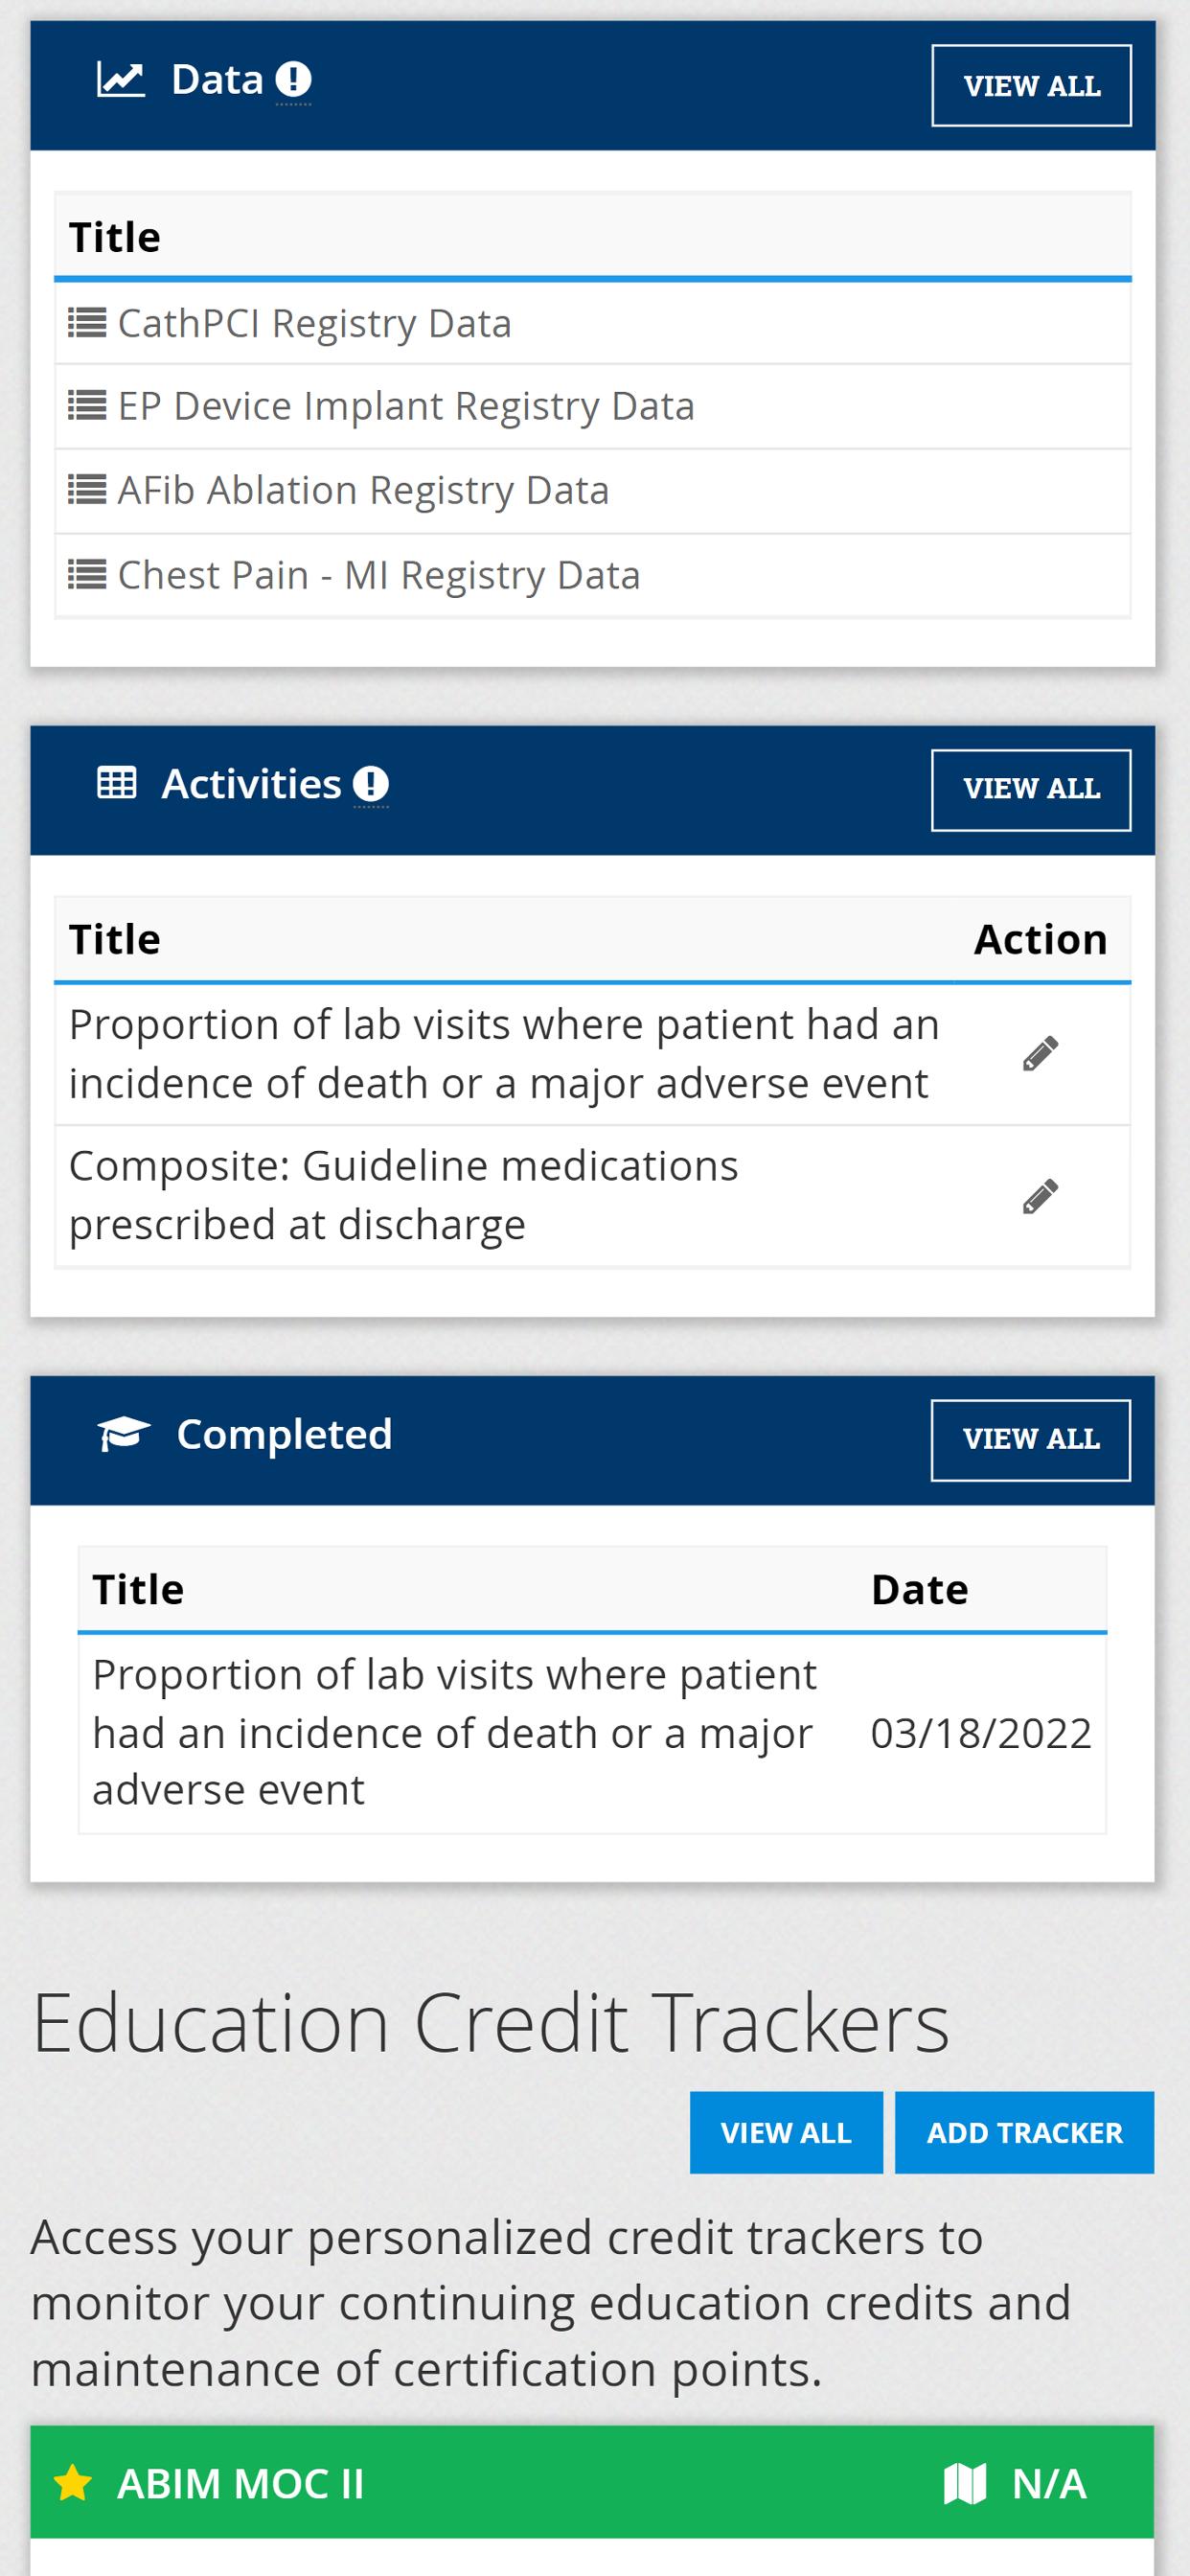
Task: Open AFib Ablation Registry Data
Action: 363,490
